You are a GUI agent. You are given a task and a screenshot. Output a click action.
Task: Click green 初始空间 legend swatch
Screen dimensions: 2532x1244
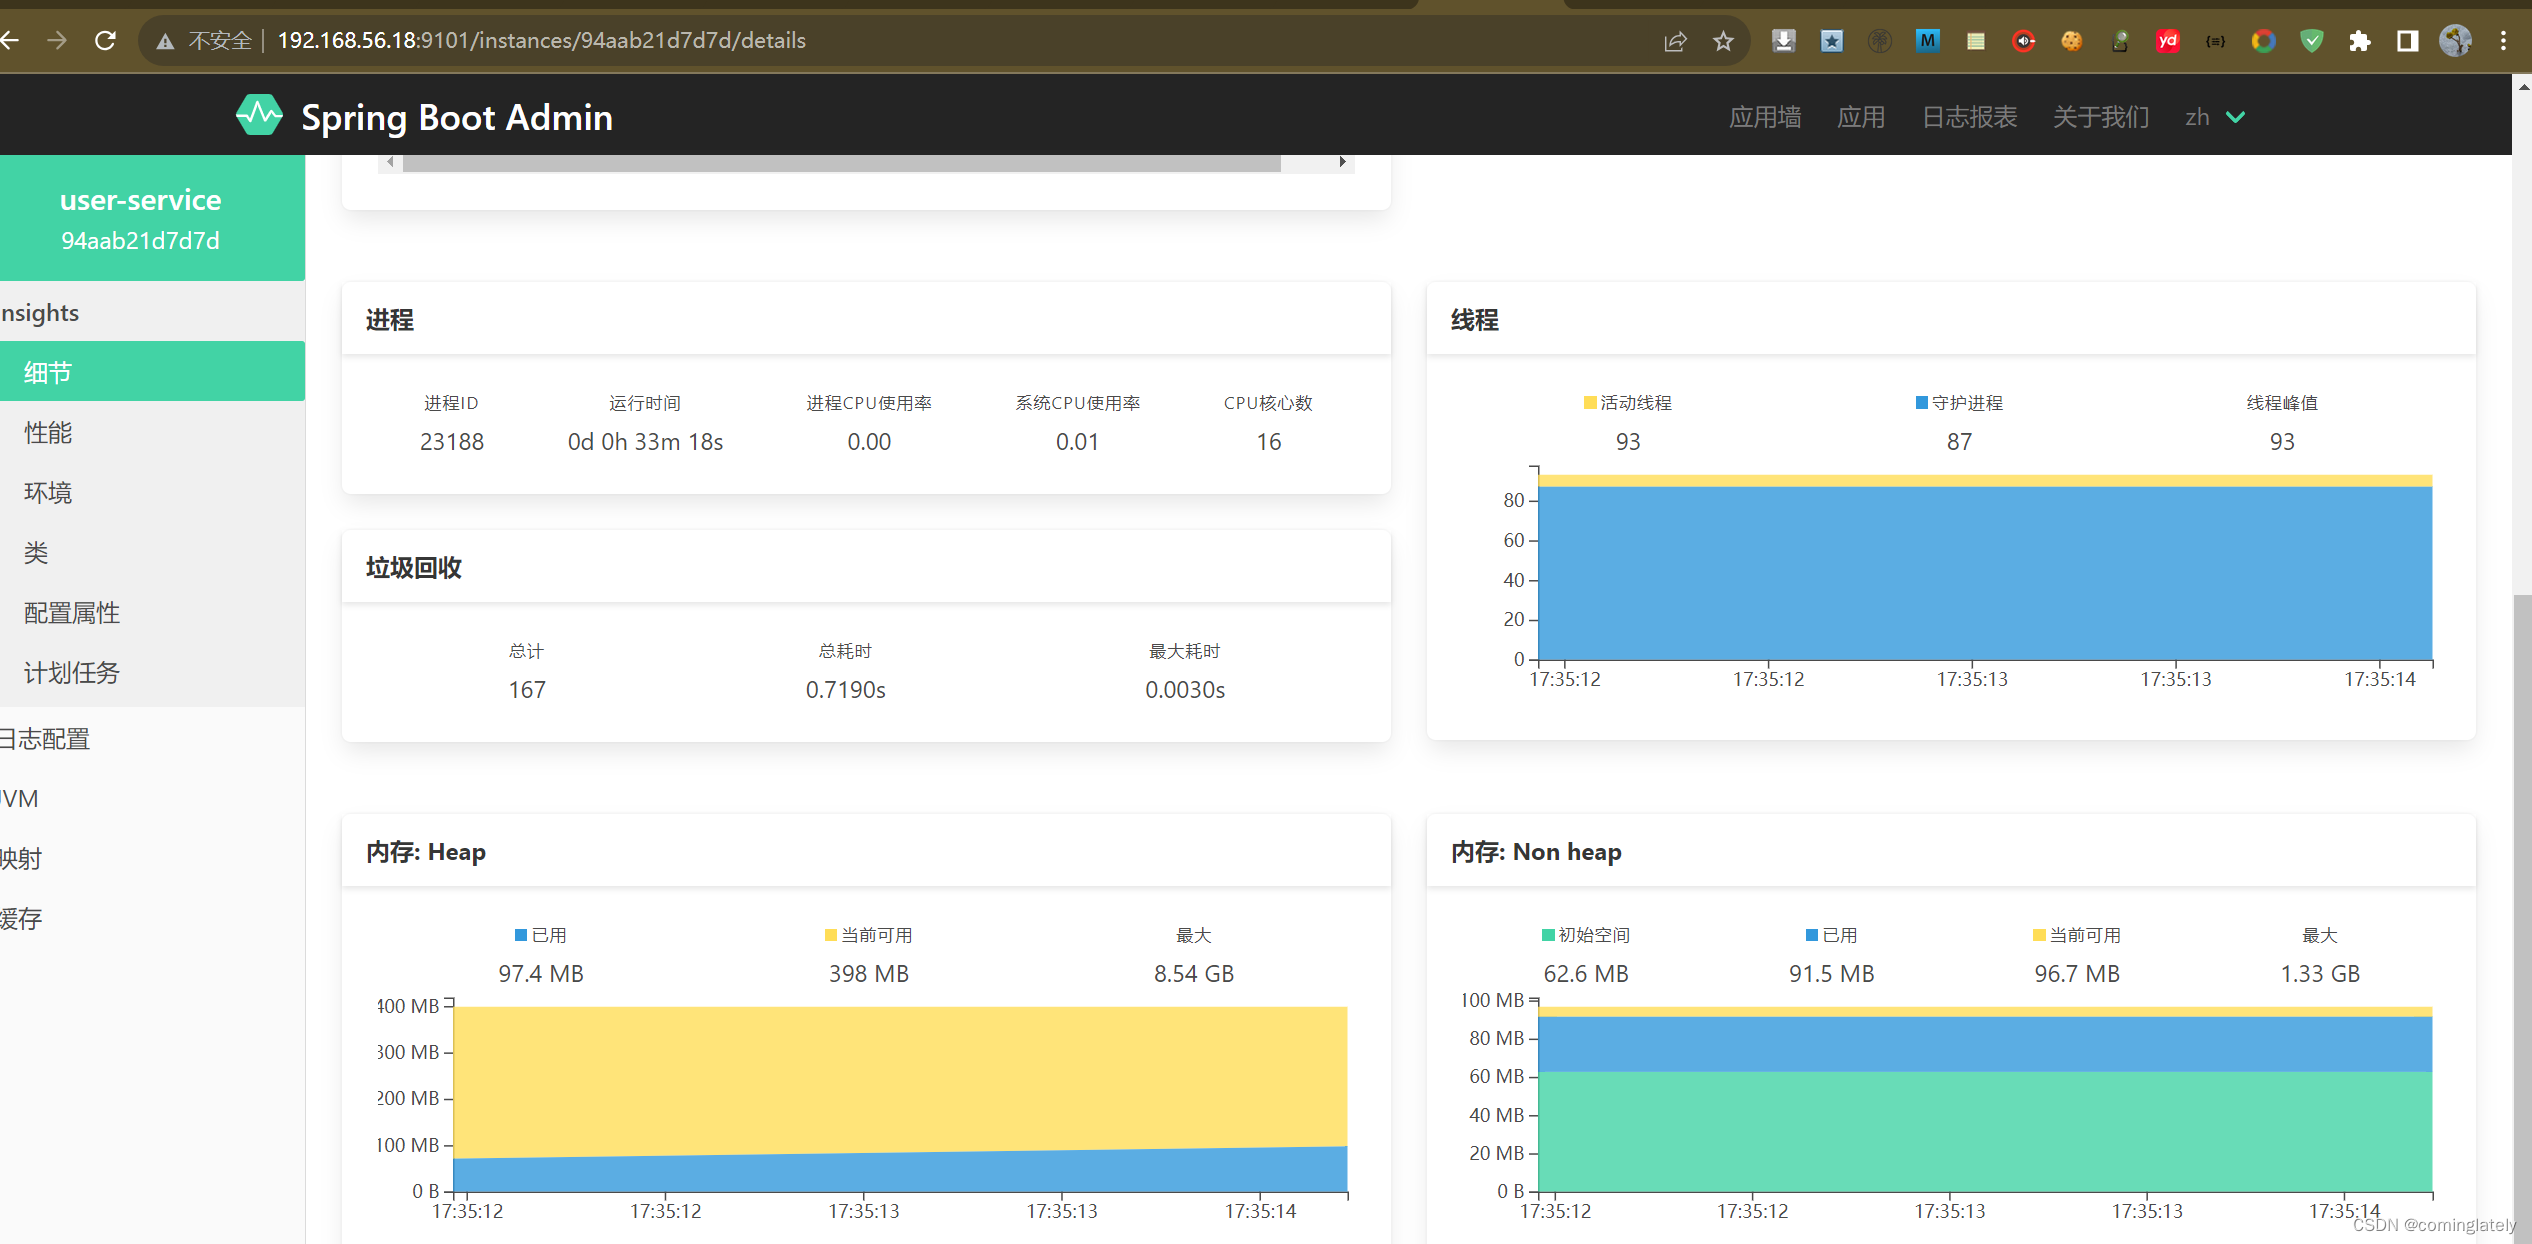tap(1548, 935)
